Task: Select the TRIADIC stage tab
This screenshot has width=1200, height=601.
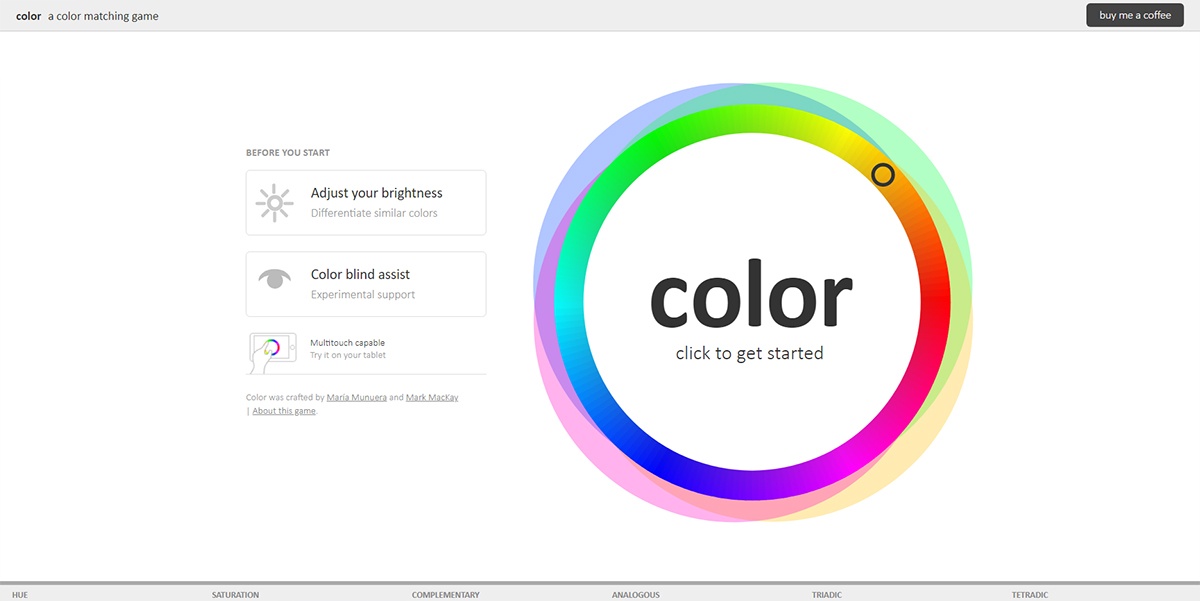Action: 827,595
